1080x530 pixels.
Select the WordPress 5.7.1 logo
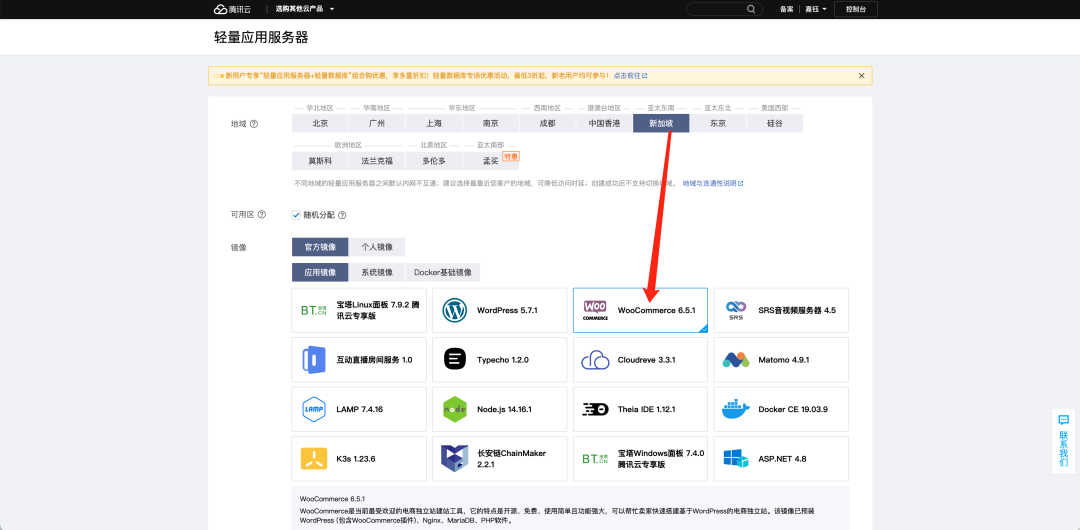coord(455,310)
